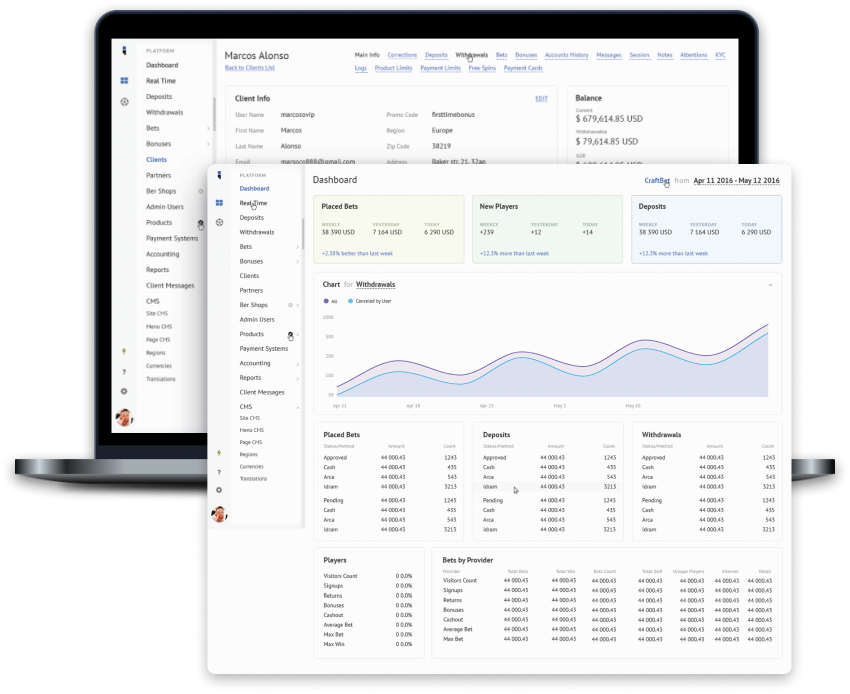
Task: Click the lightning bolt icon in the Dashboard window rail
Action: pyautogui.click(x=219, y=452)
